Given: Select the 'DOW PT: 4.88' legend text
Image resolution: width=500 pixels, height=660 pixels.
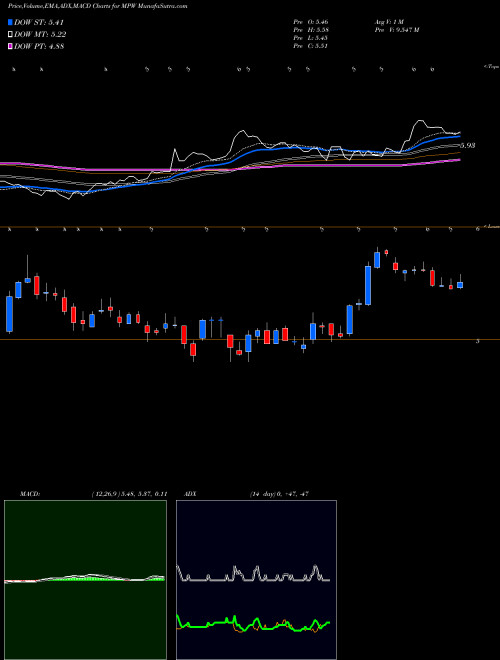Looking at the screenshot, I should point(39,47).
